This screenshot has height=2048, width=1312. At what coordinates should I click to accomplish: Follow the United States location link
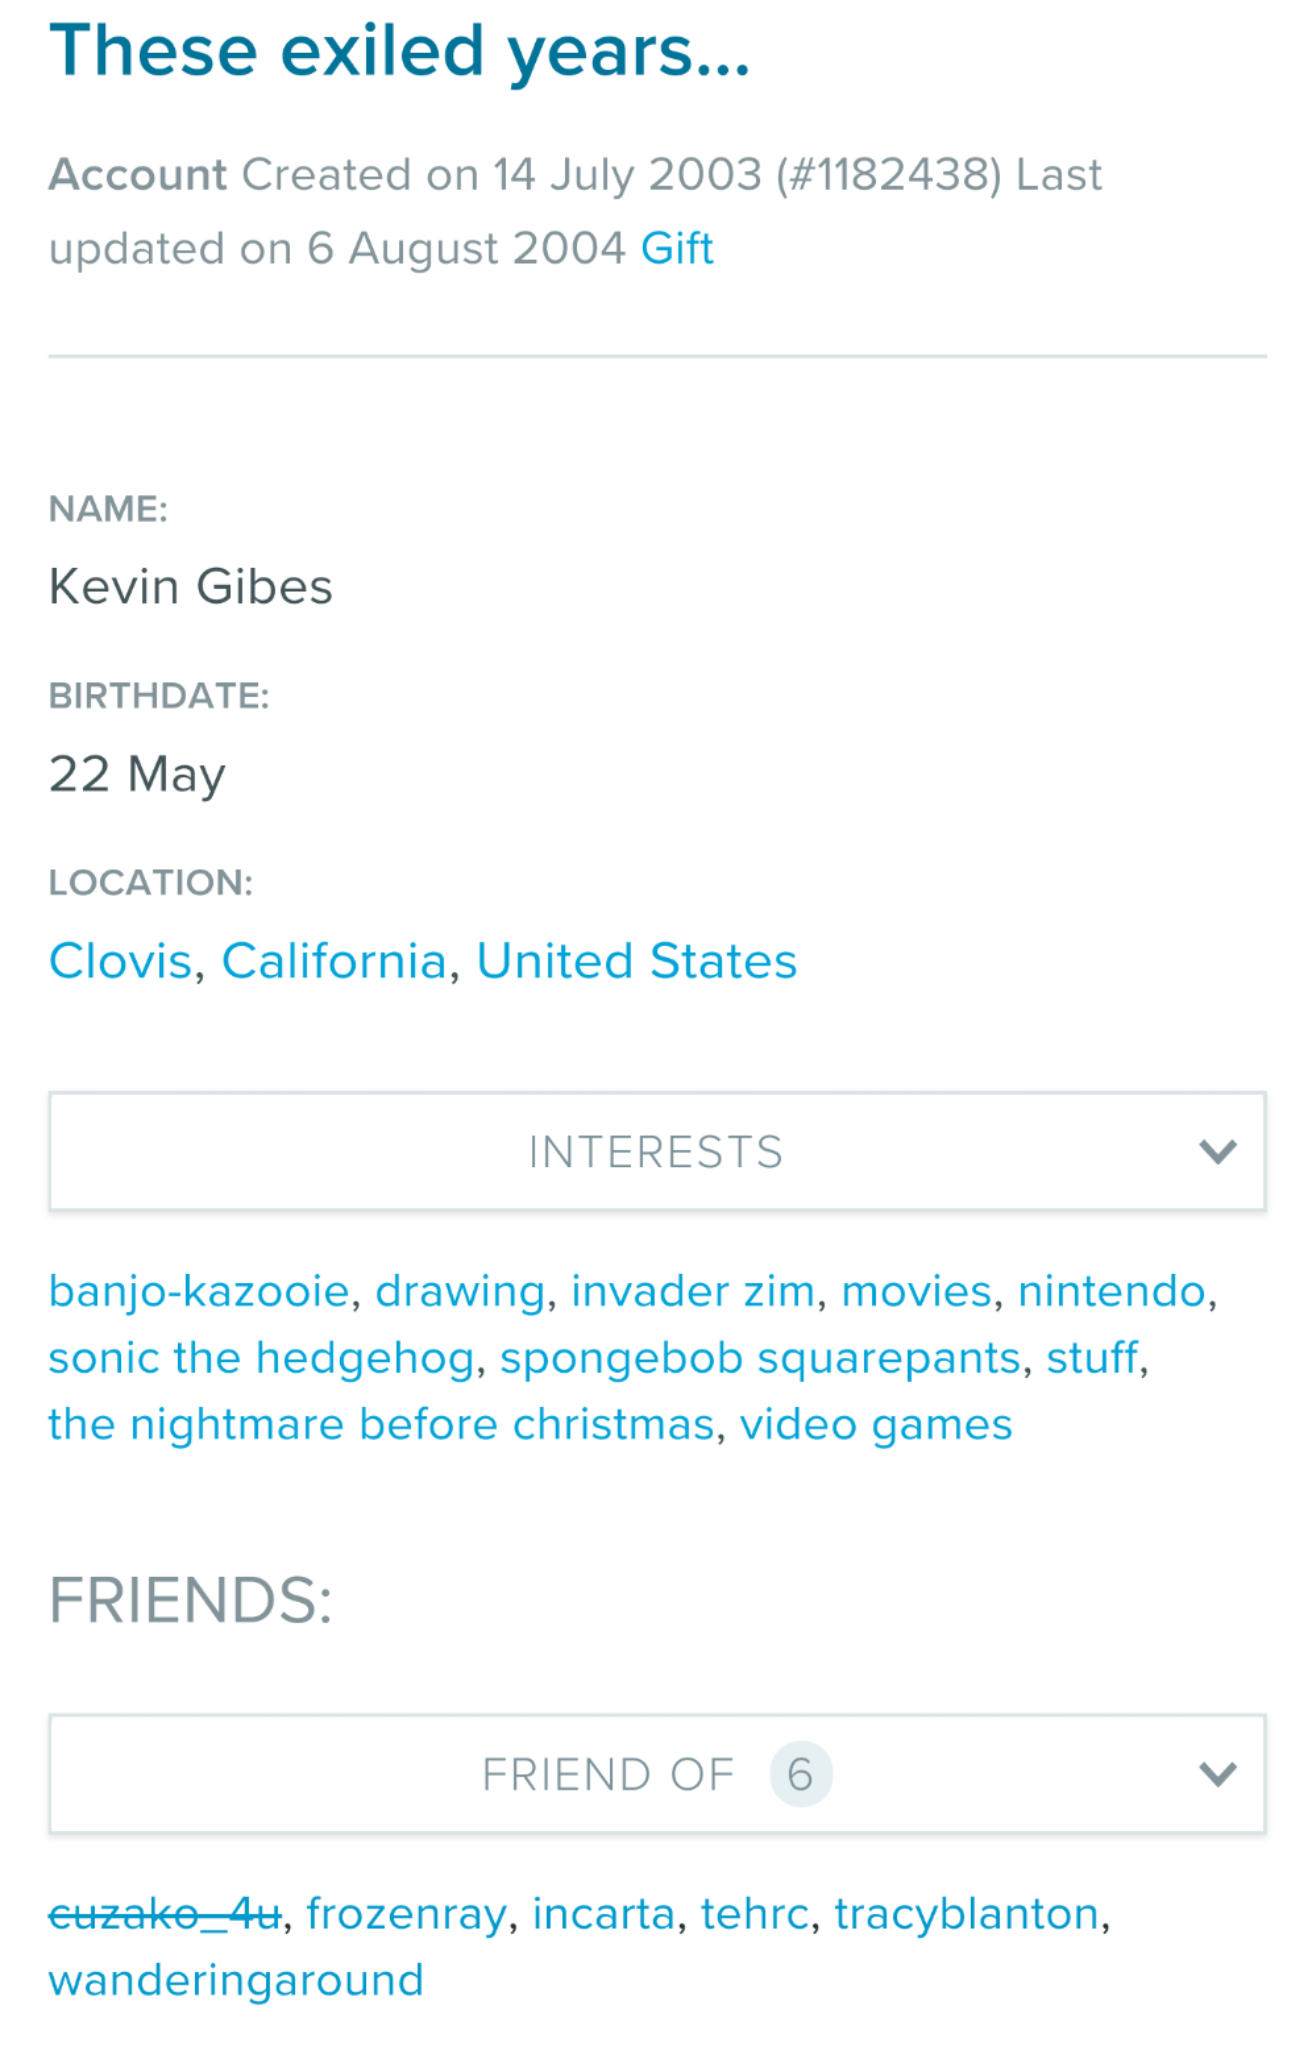click(x=637, y=961)
